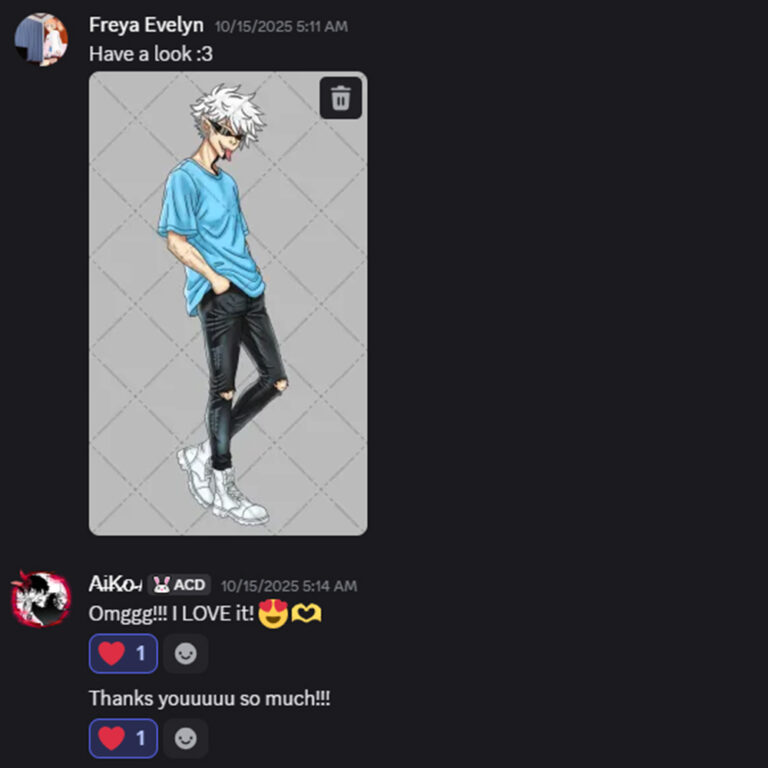Toggle heart reaction on 'Omggg!!! I LOVE it!'

coord(123,653)
